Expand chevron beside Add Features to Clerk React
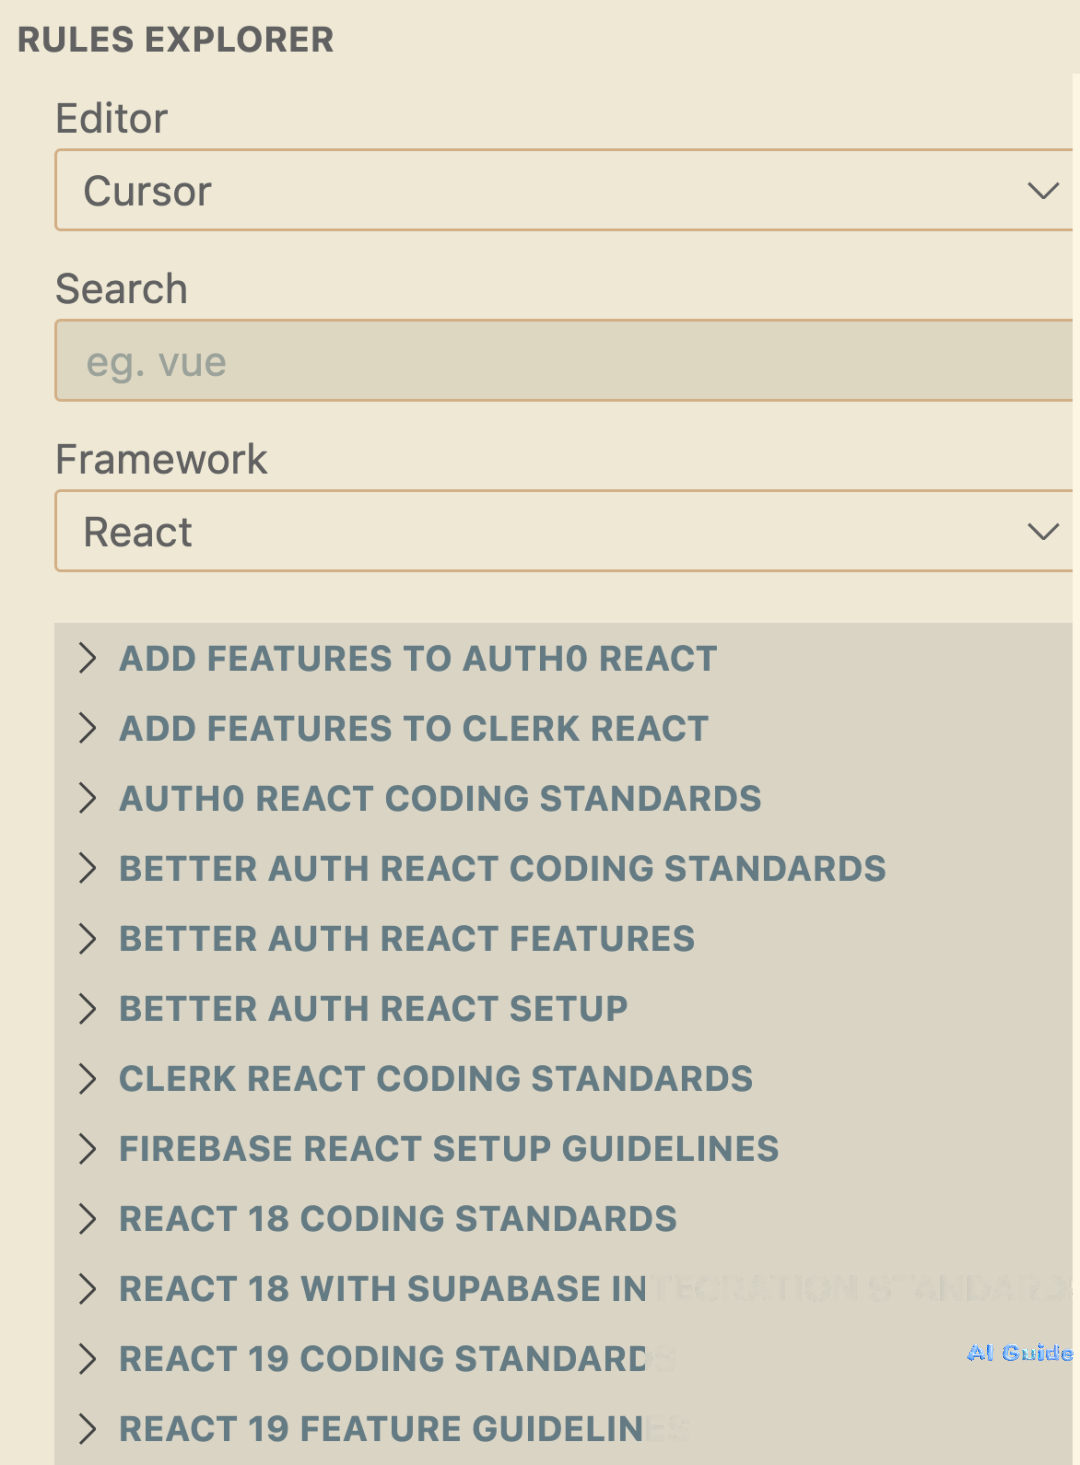This screenshot has width=1080, height=1465. point(88,728)
